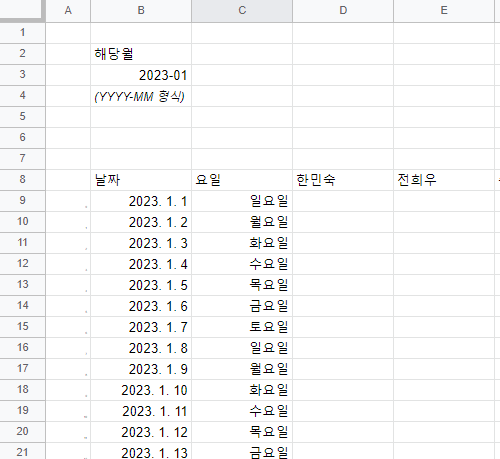Select row 14 header
The image size is (500, 459).
tap(22, 306)
